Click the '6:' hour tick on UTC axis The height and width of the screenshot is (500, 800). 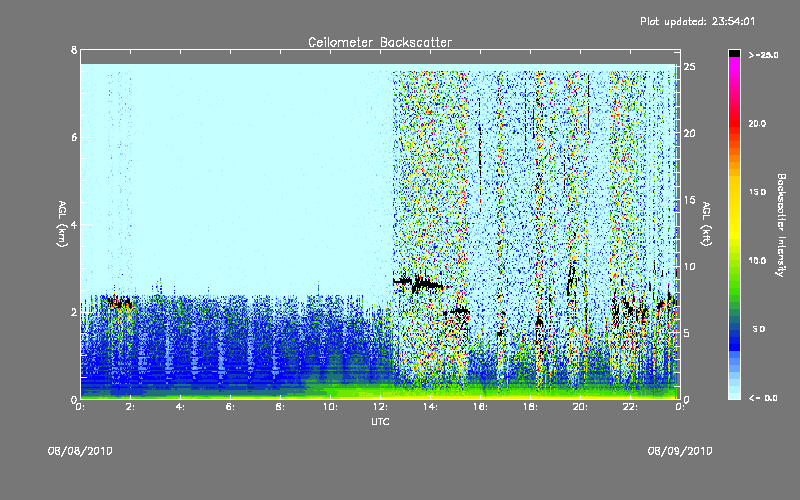tap(230, 407)
